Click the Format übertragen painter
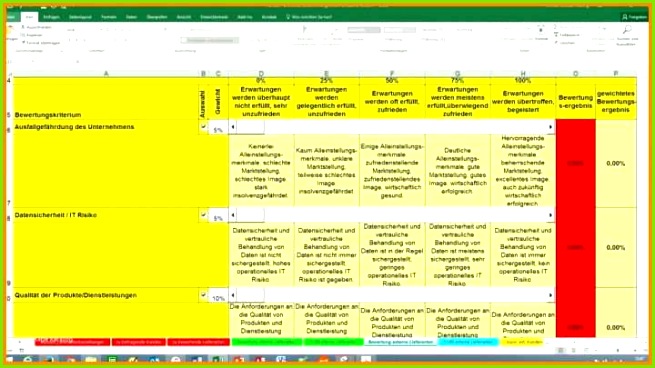 pos(41,43)
